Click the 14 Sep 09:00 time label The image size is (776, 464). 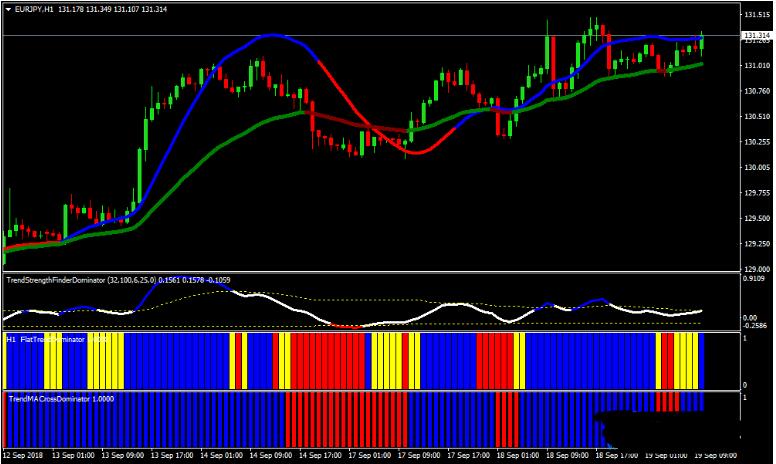point(271,455)
